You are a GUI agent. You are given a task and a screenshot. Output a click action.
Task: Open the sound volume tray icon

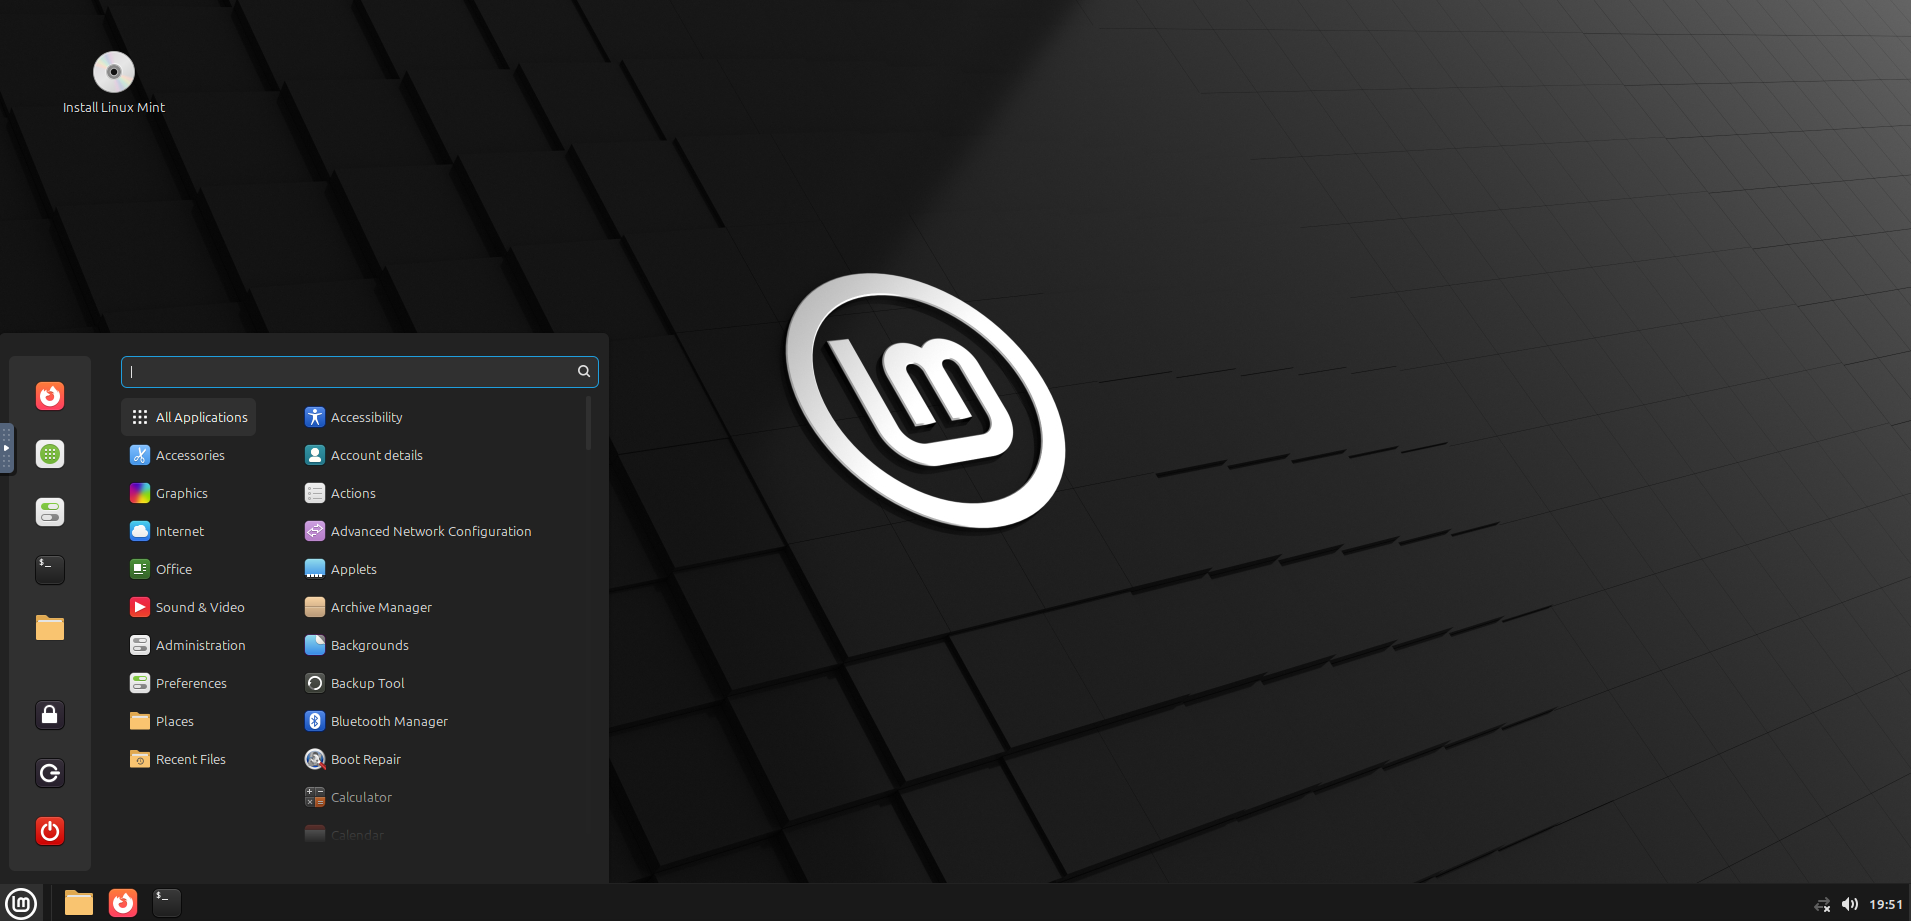[x=1850, y=904]
